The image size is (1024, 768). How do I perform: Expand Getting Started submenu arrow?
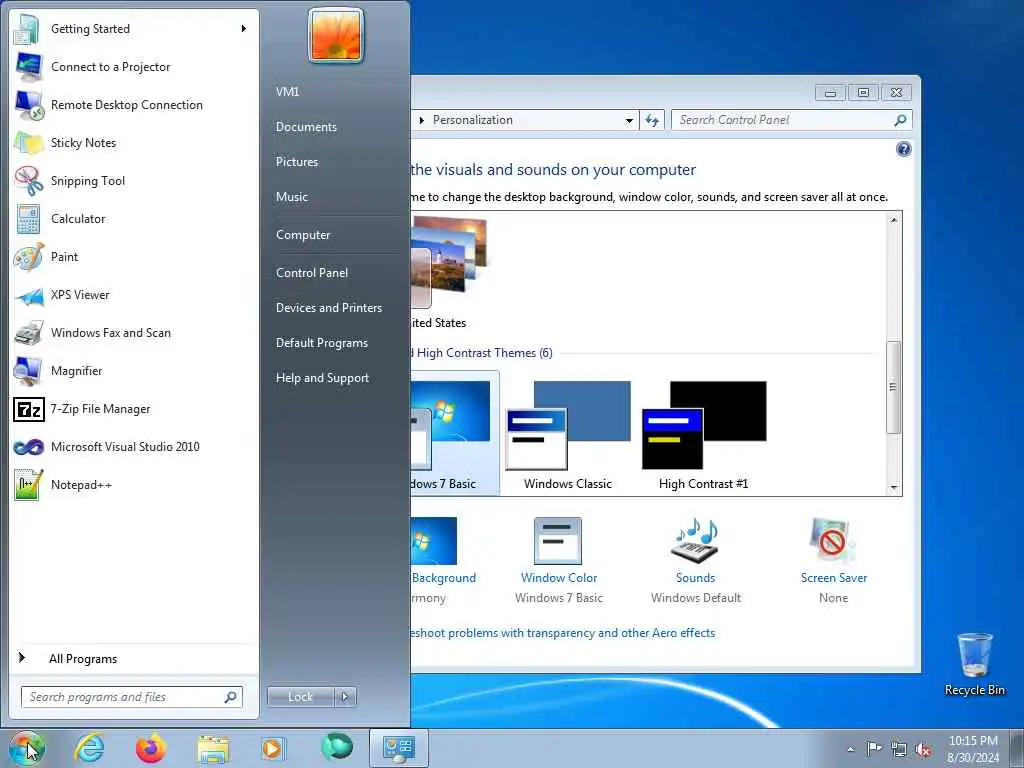point(244,29)
